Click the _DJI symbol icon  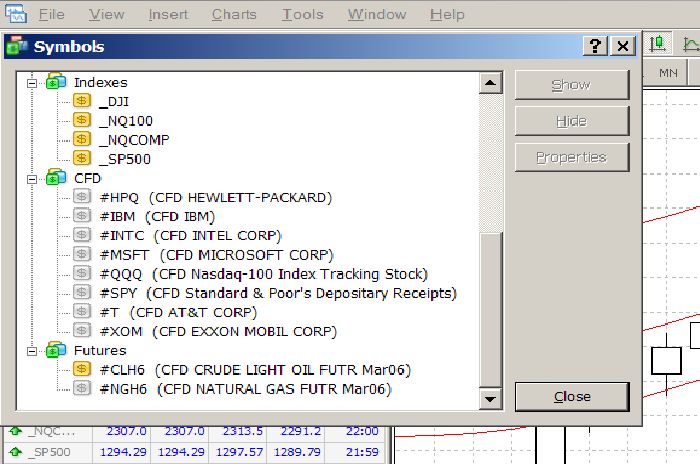82,101
